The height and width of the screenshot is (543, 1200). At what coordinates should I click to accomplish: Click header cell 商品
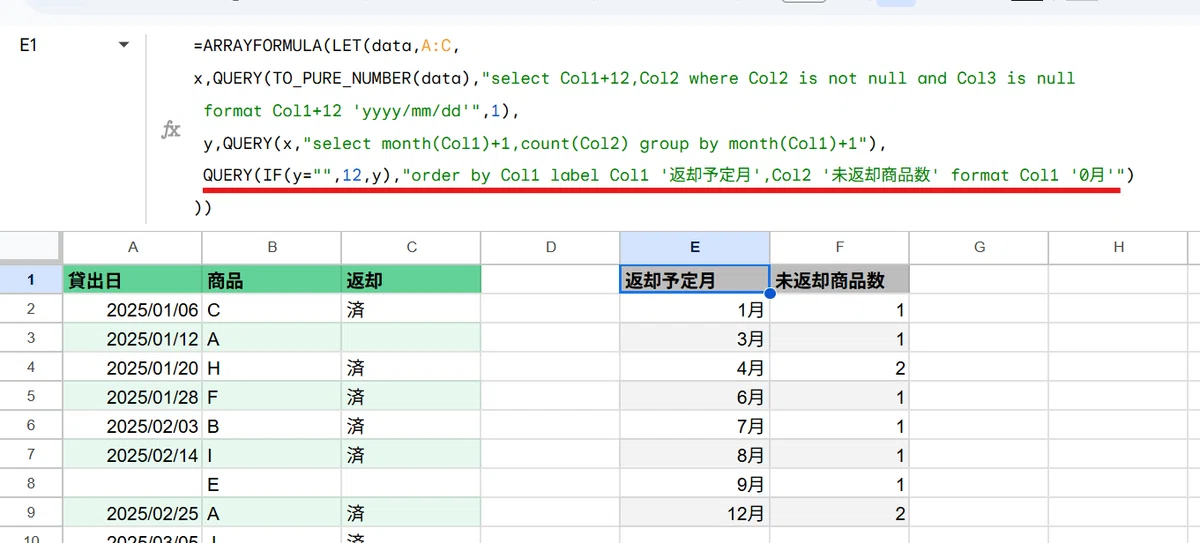[x=271, y=280]
